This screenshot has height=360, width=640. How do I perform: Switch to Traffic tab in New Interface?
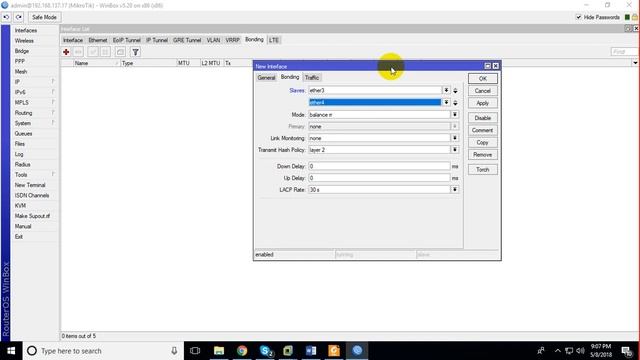pyautogui.click(x=312, y=78)
